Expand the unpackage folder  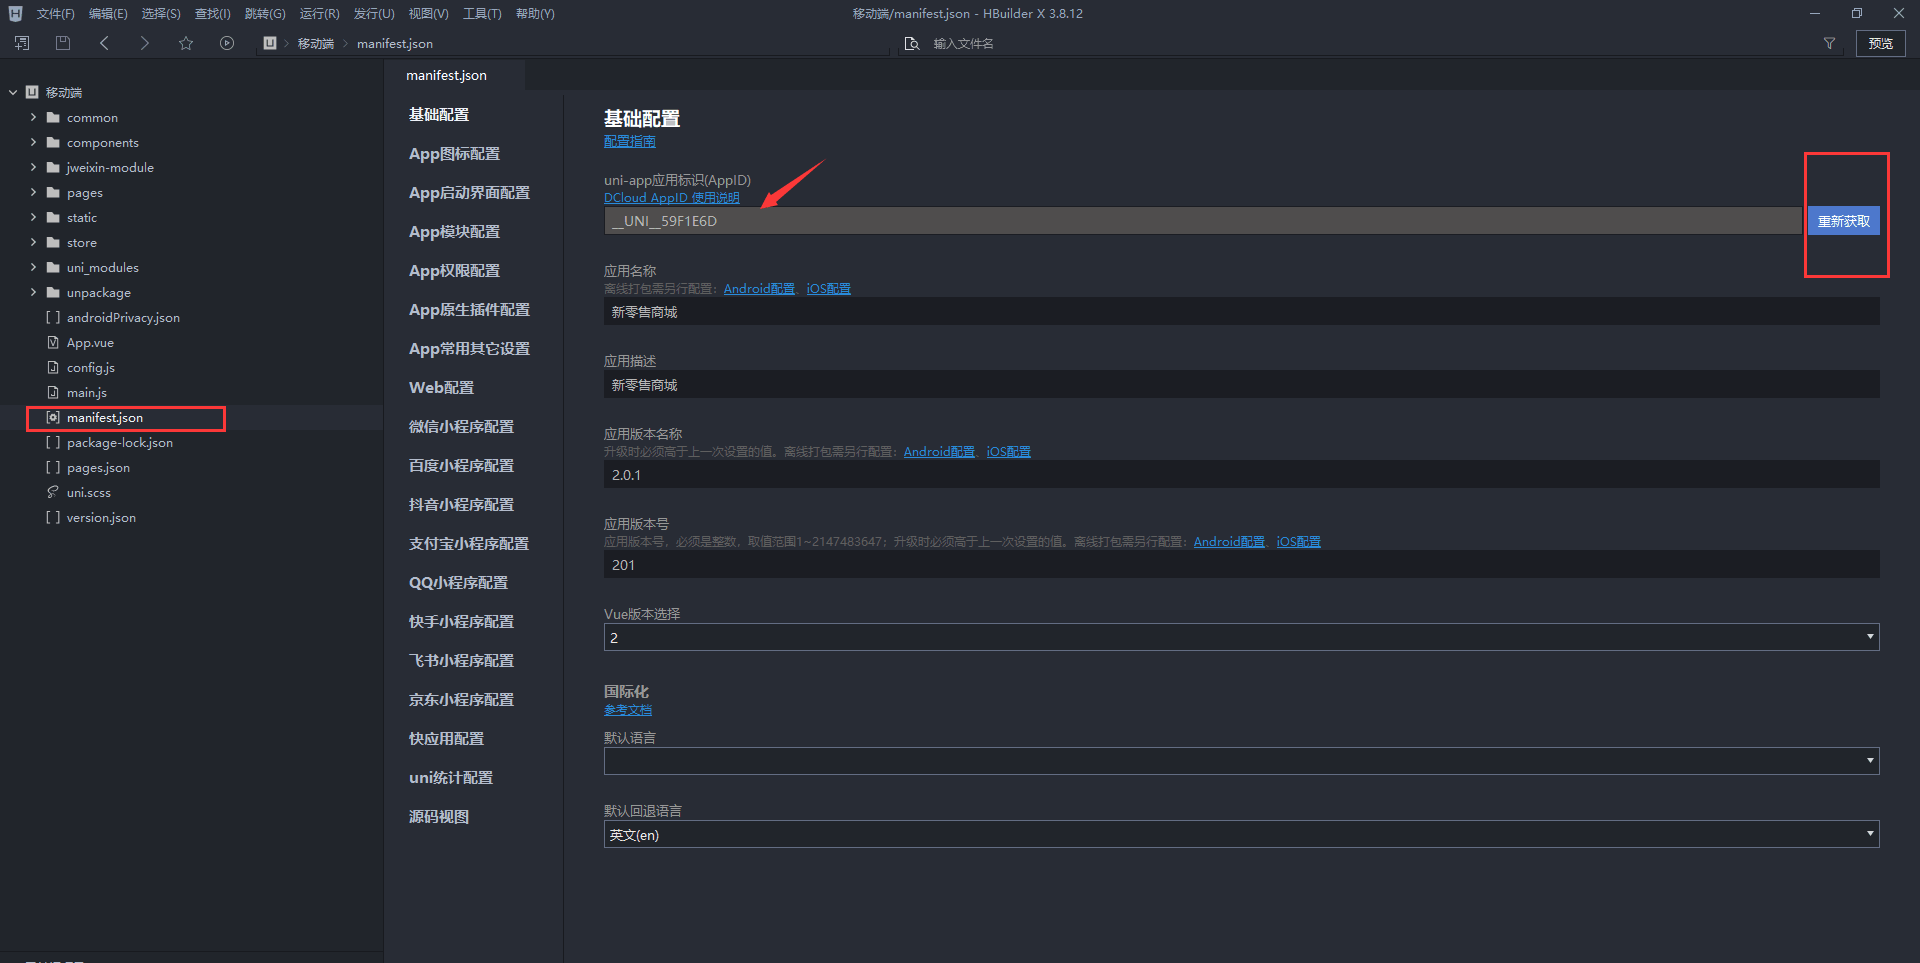click(33, 292)
